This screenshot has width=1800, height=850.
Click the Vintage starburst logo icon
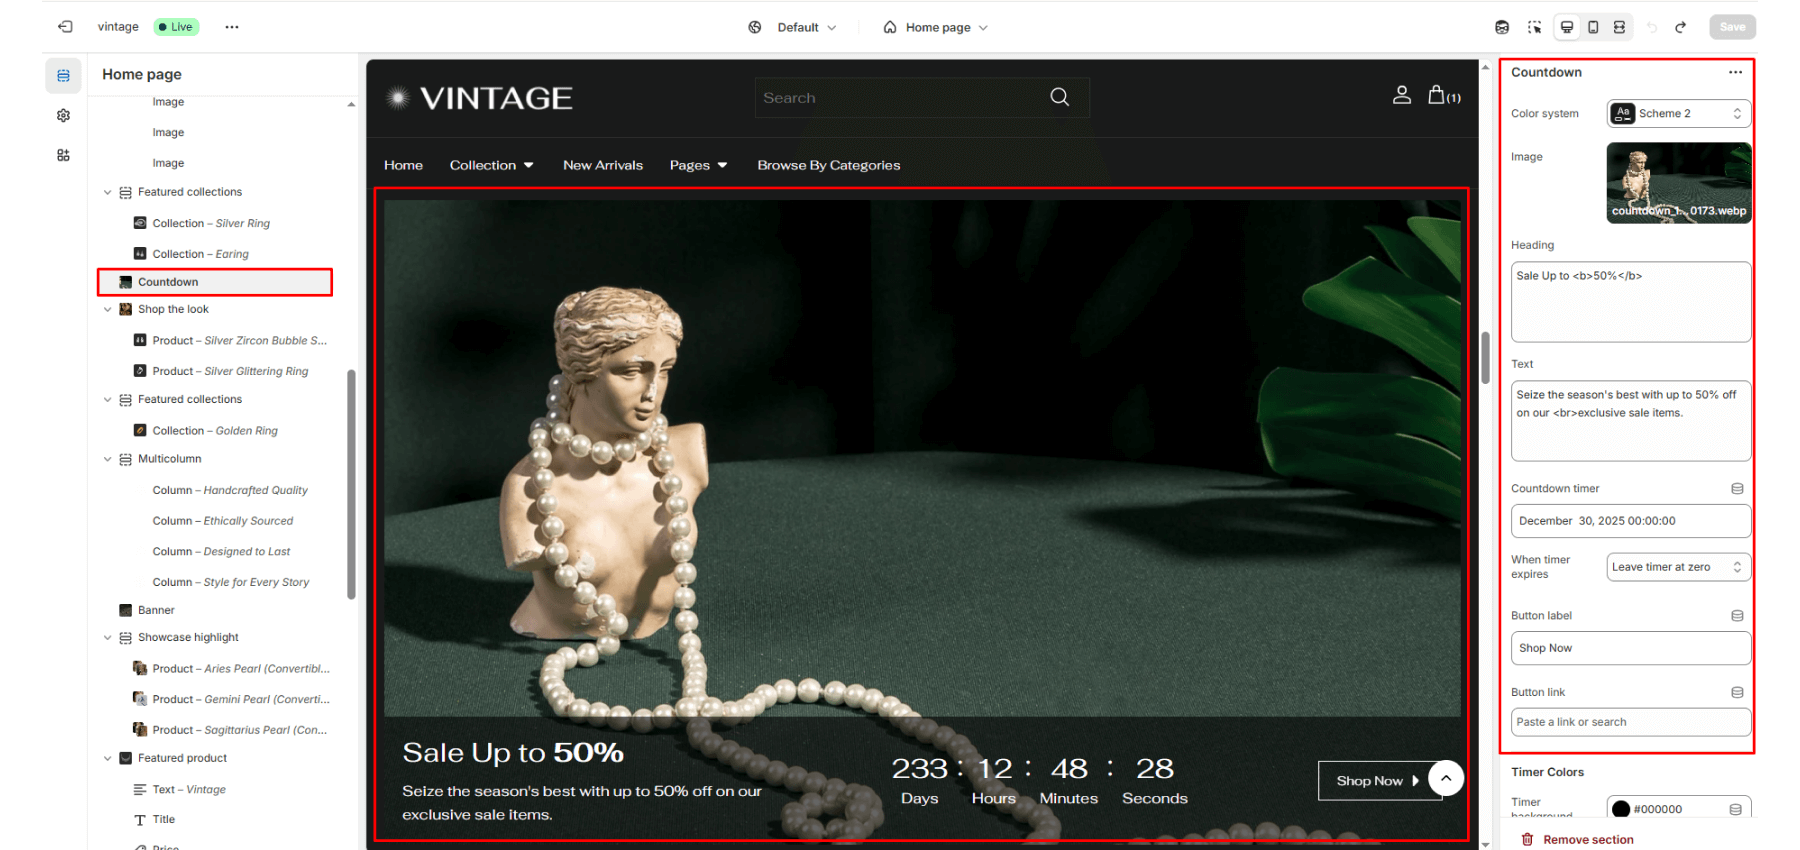(x=398, y=98)
